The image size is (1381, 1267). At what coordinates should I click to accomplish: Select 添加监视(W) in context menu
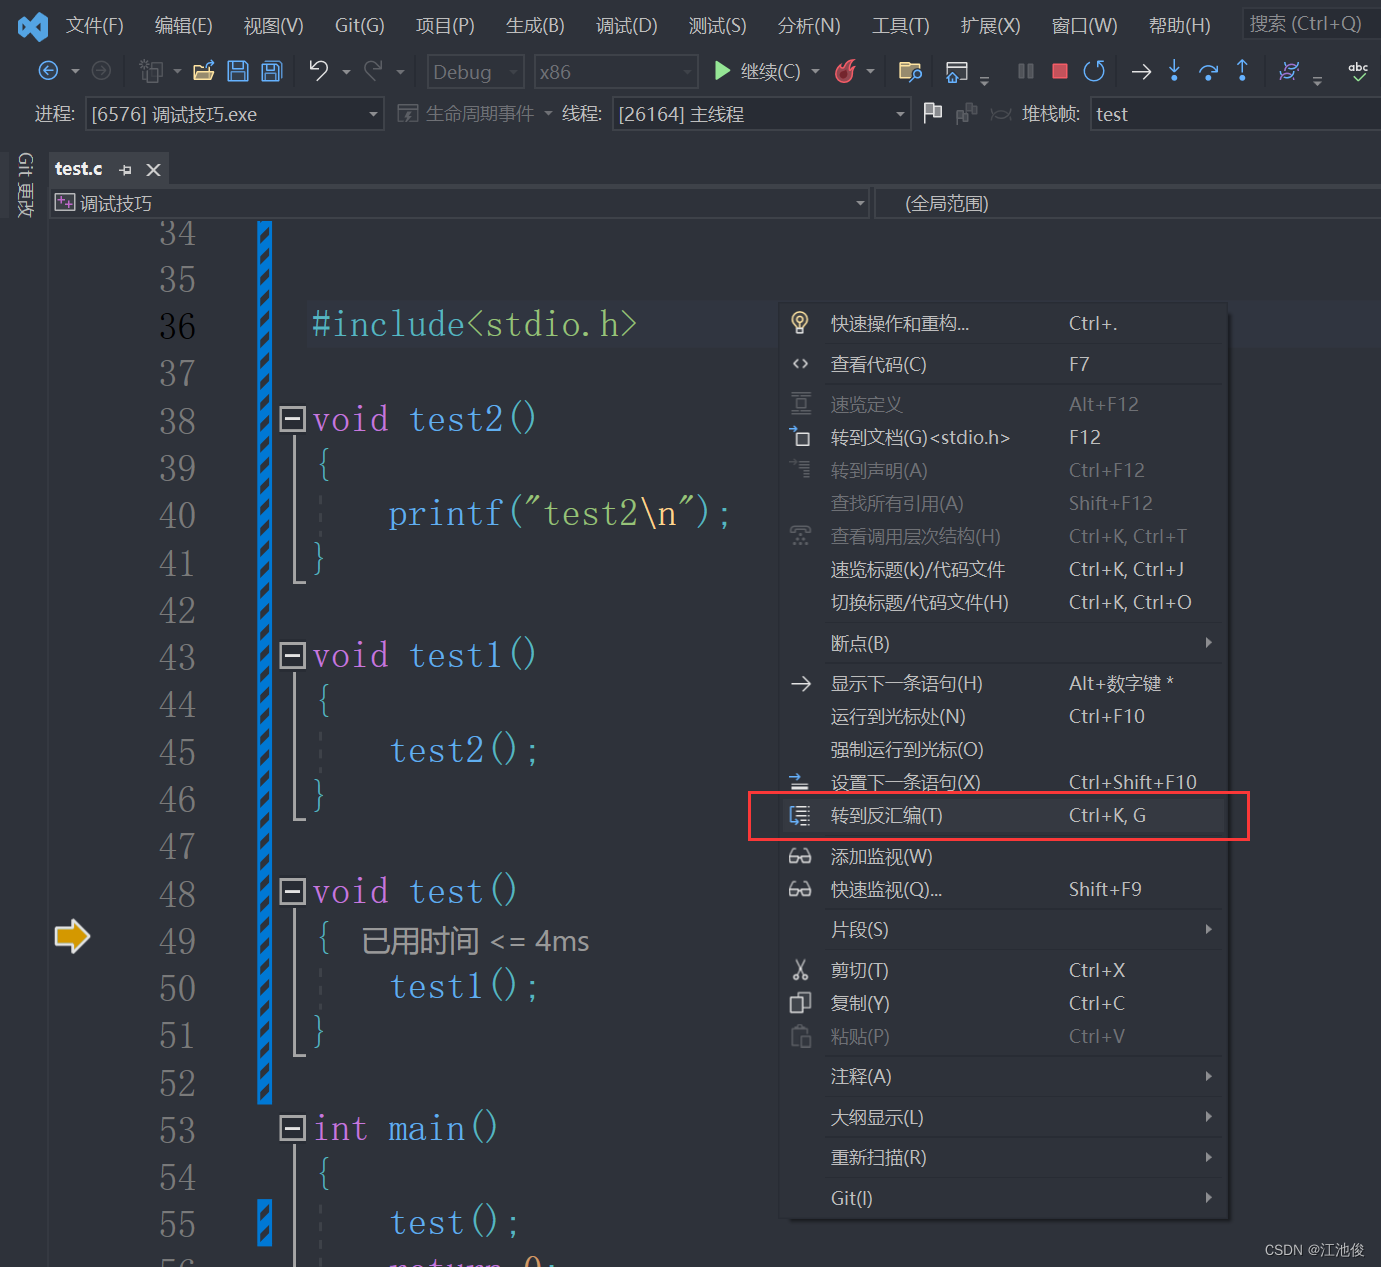pos(1004,857)
